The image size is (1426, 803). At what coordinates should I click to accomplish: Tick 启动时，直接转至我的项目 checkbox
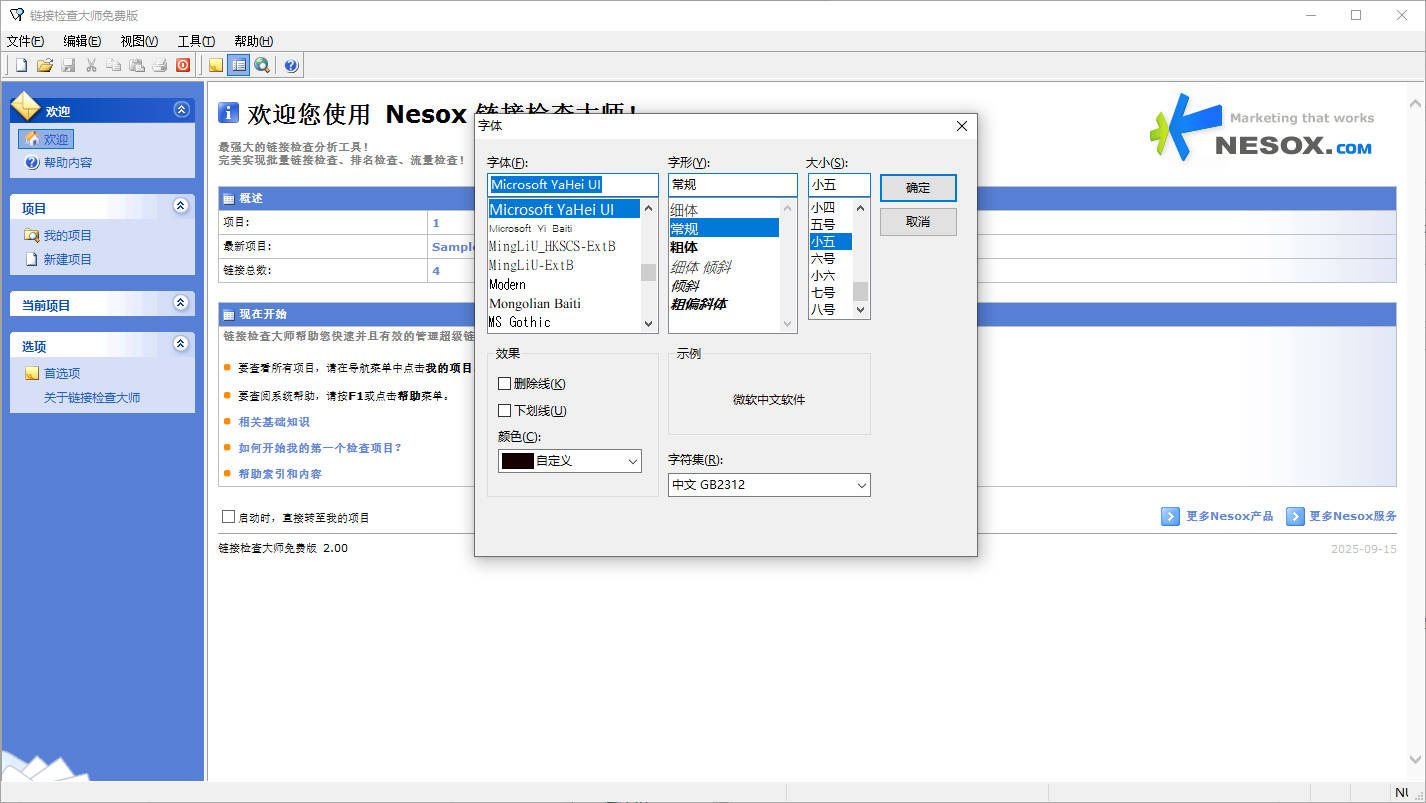[x=228, y=517]
